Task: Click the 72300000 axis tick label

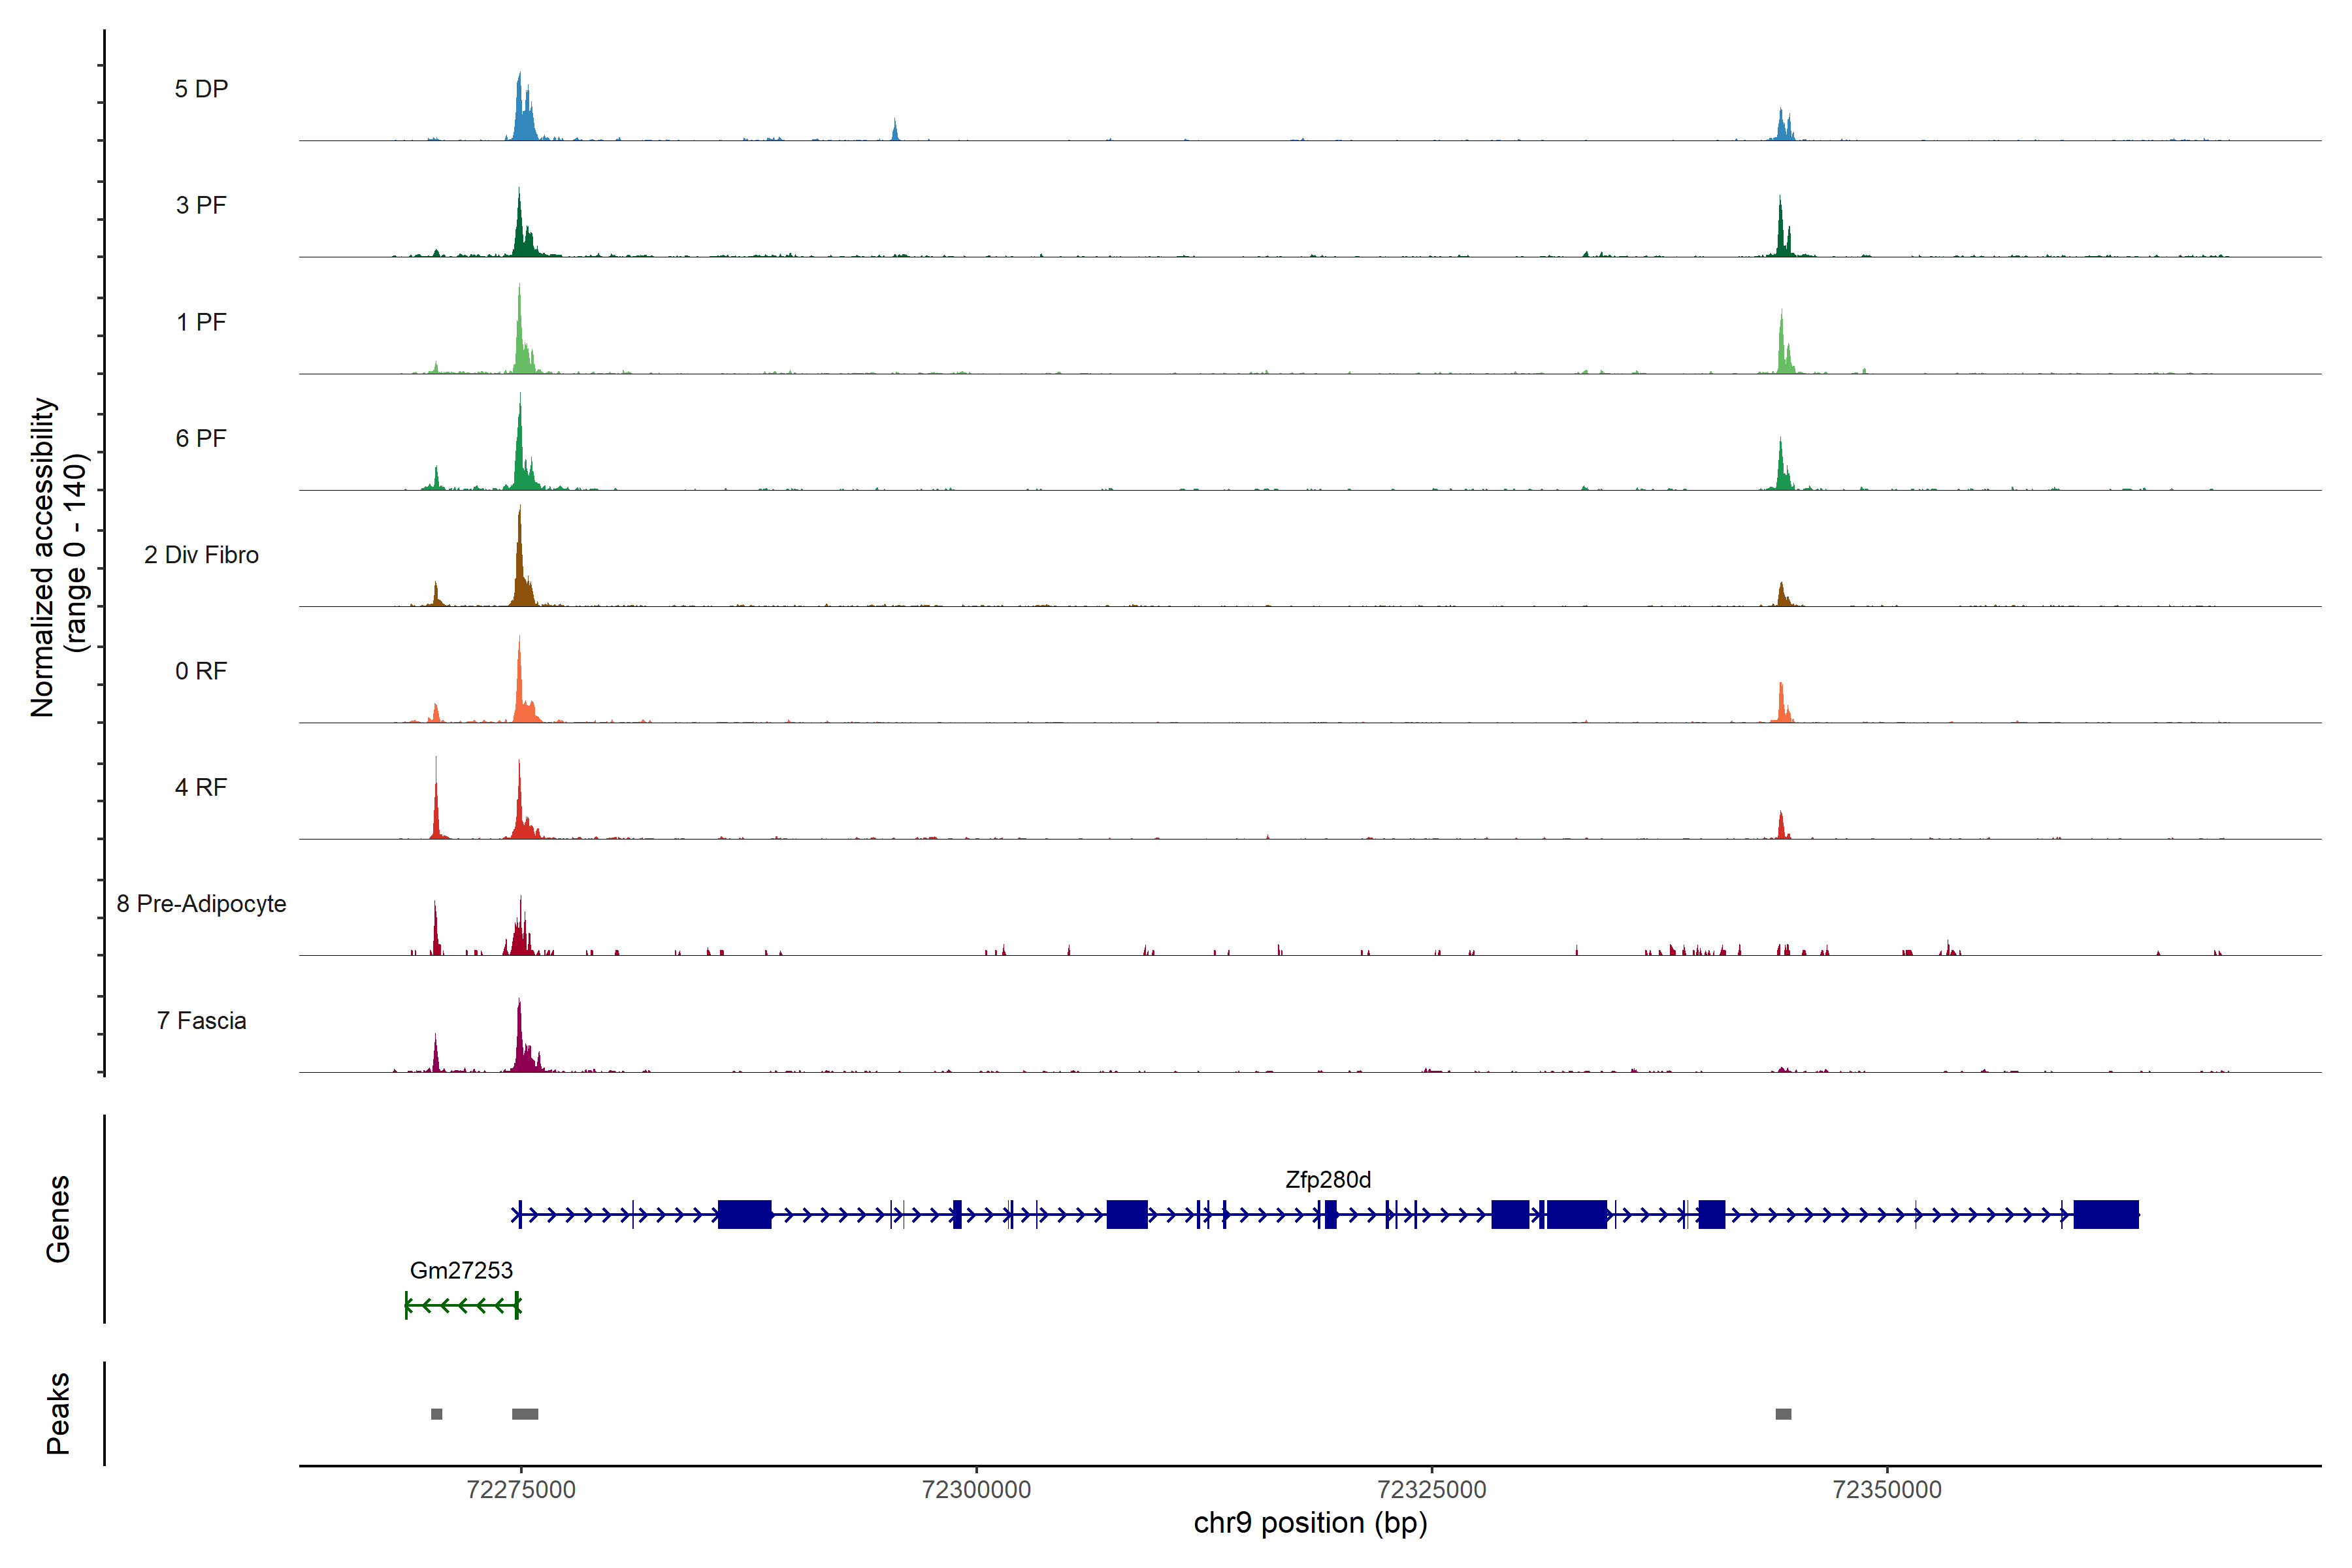Action: click(976, 1490)
